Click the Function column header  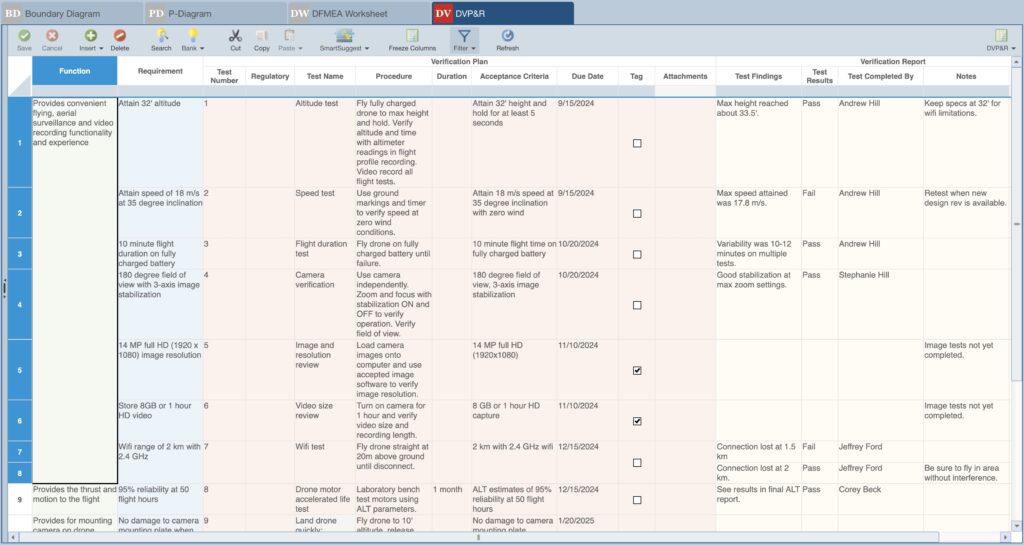[74, 70]
